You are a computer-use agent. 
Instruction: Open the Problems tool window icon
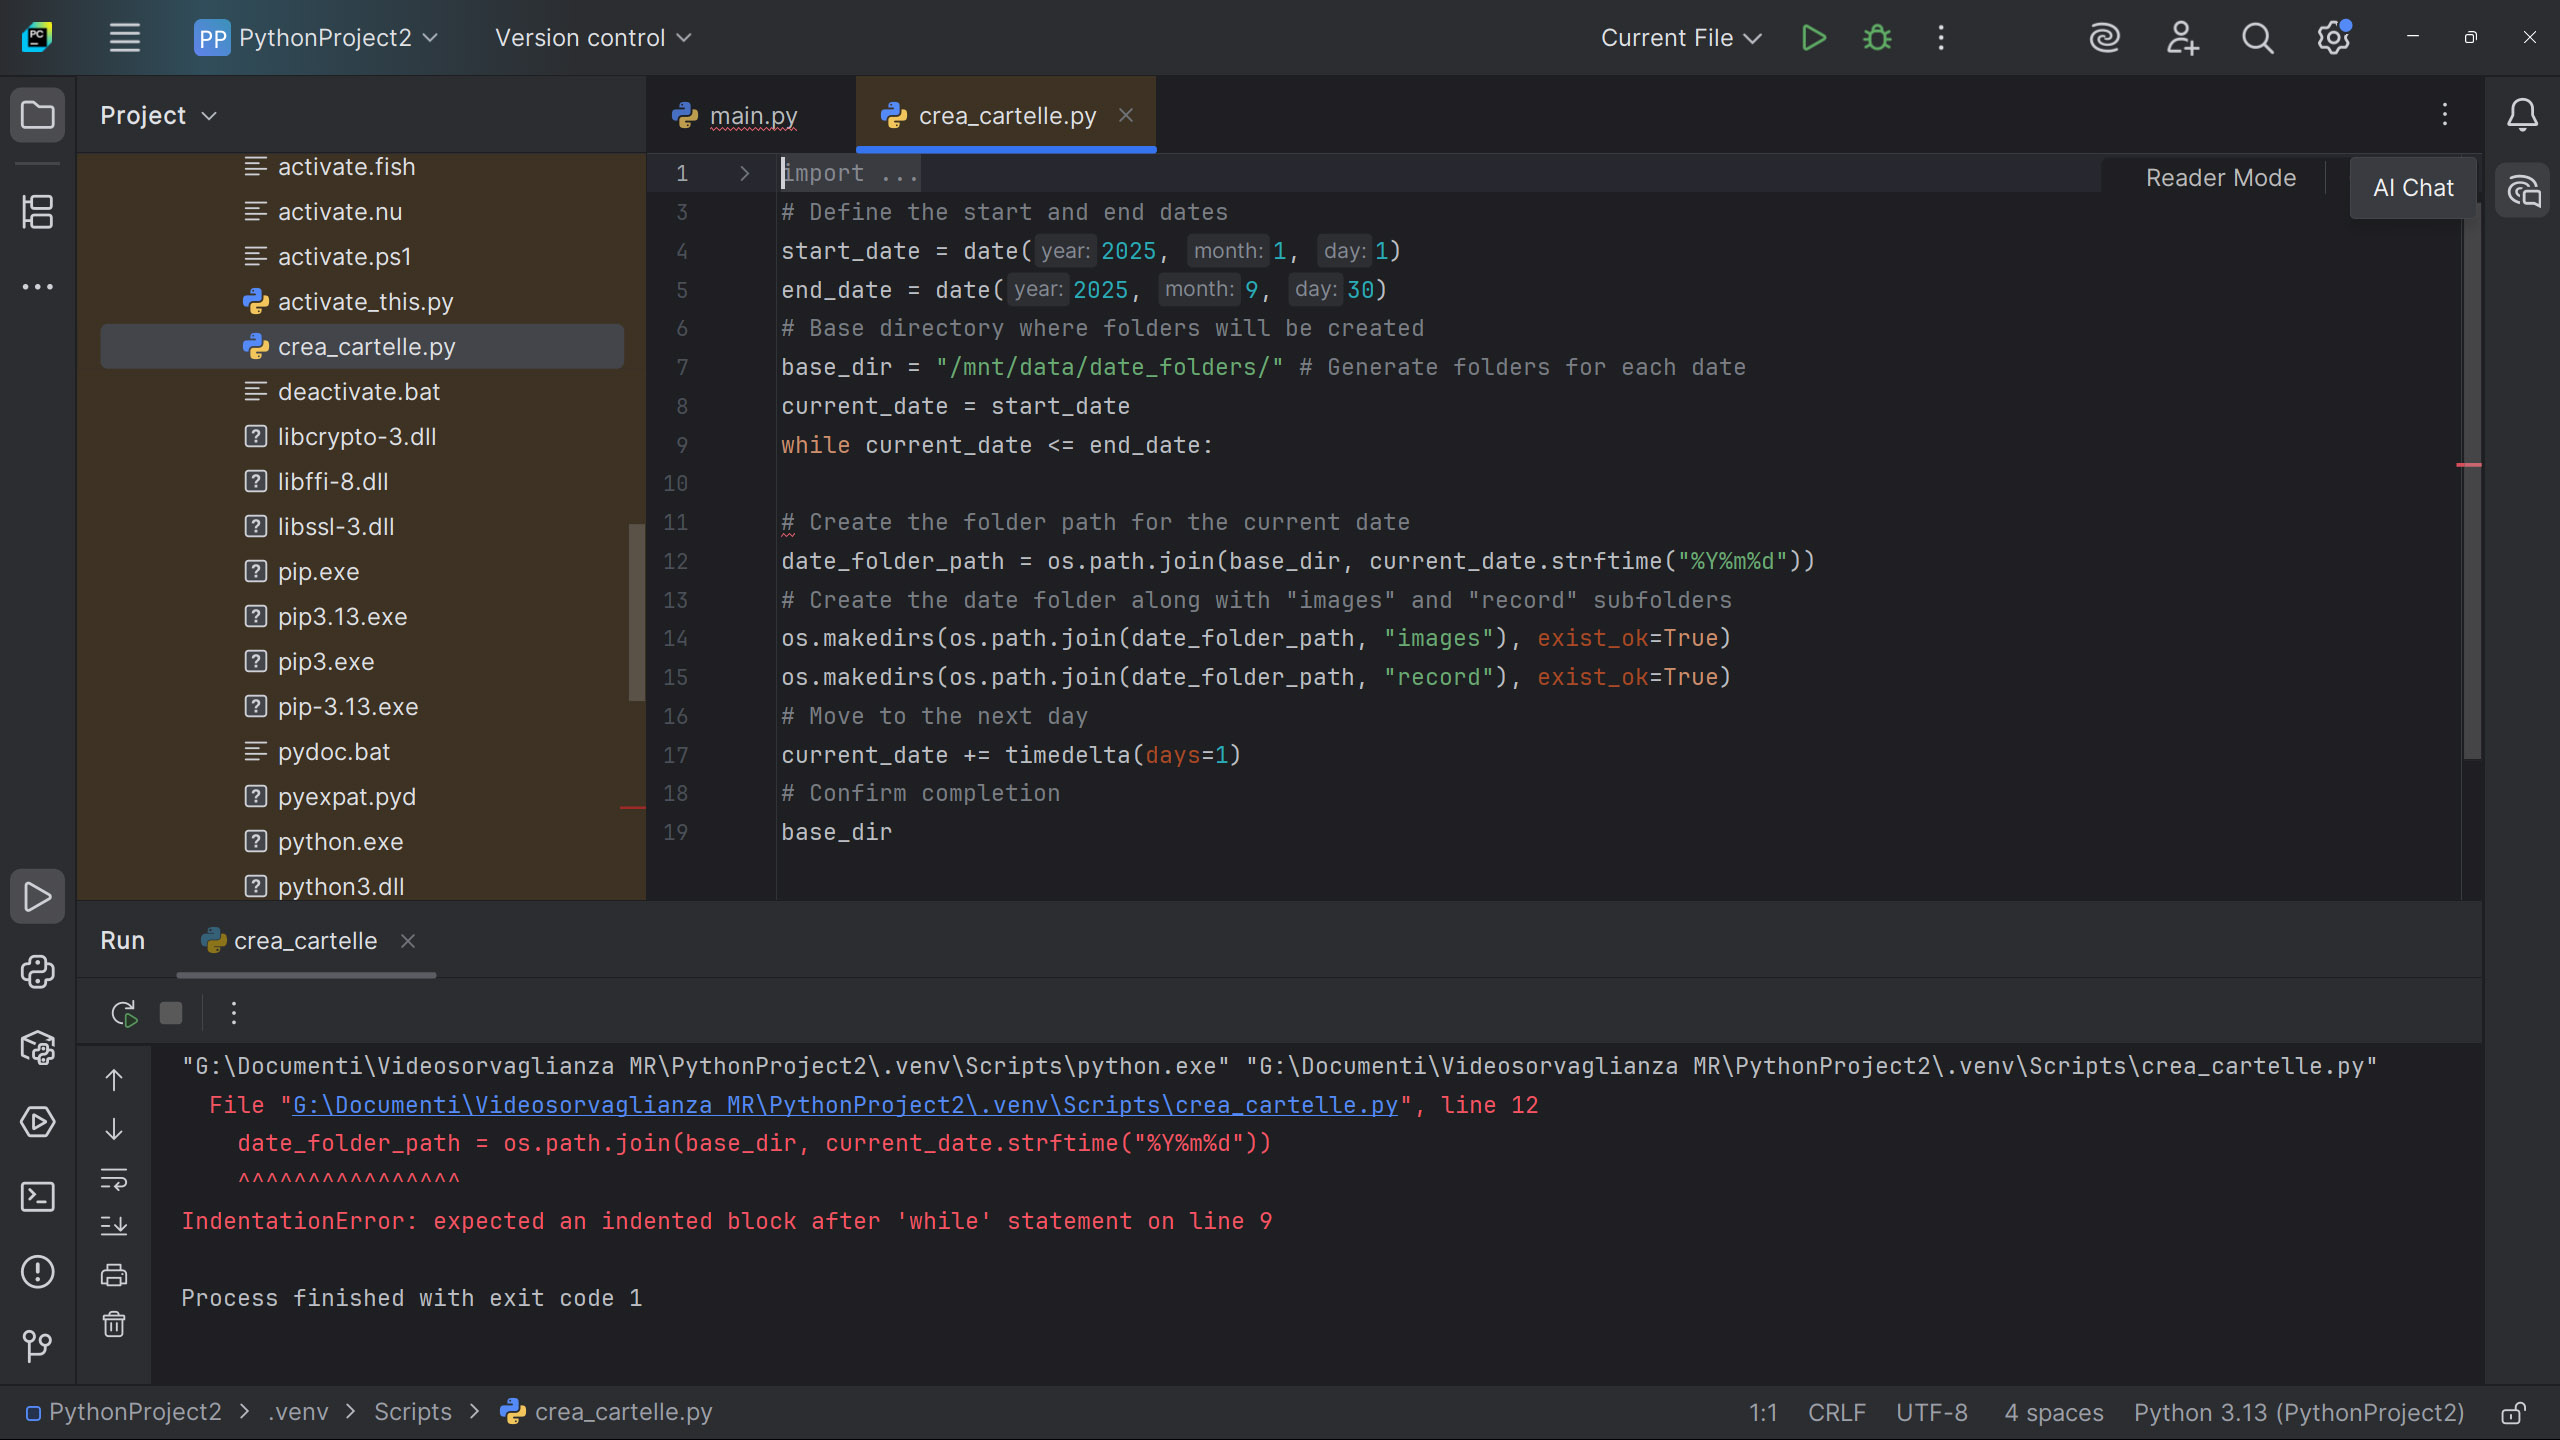pos(38,1272)
